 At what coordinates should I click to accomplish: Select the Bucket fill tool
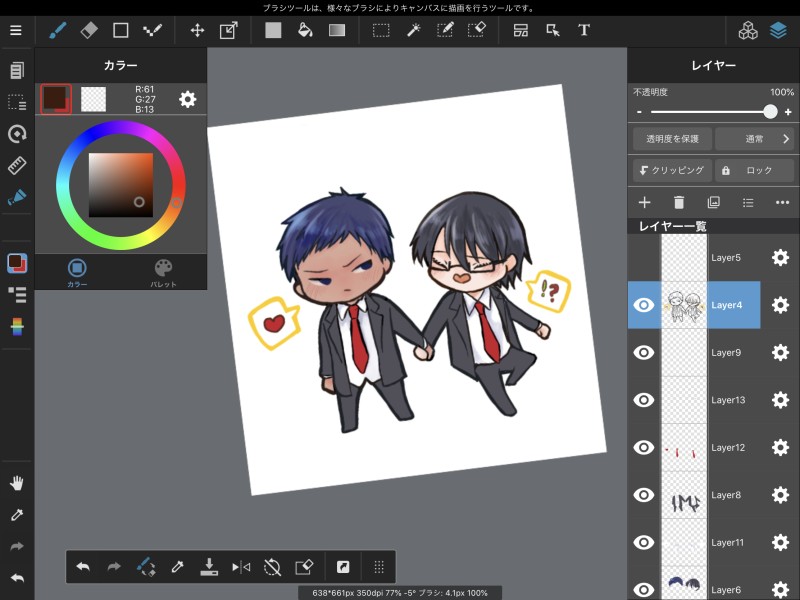click(305, 30)
